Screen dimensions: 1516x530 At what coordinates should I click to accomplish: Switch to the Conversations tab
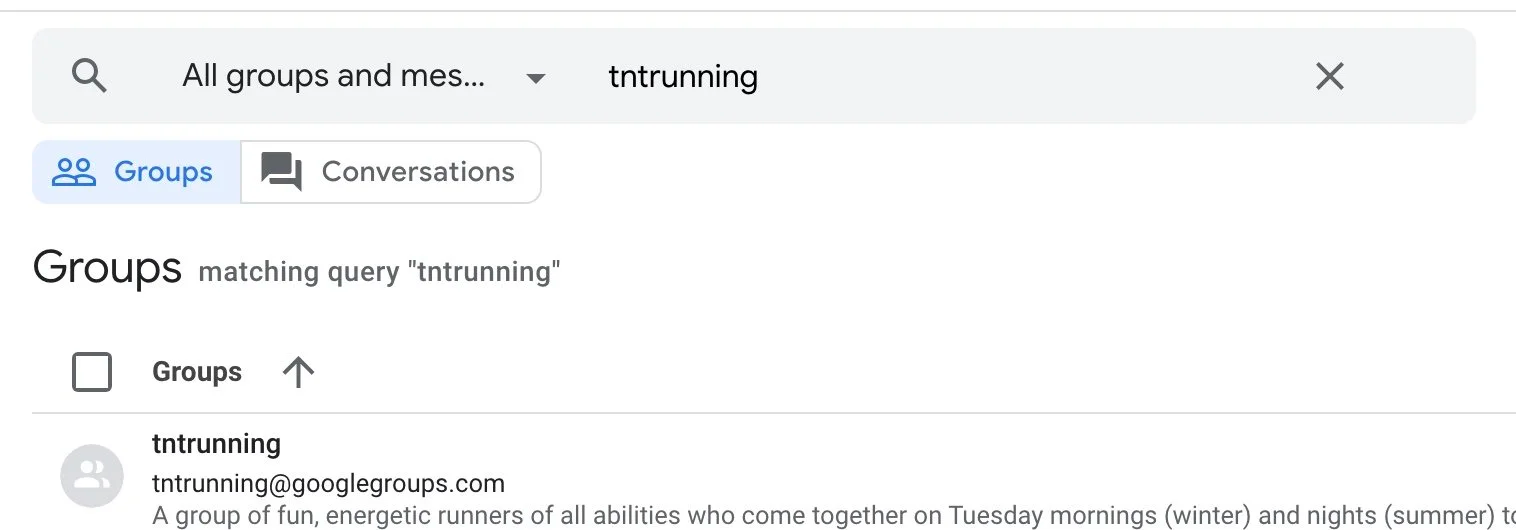[x=417, y=172]
